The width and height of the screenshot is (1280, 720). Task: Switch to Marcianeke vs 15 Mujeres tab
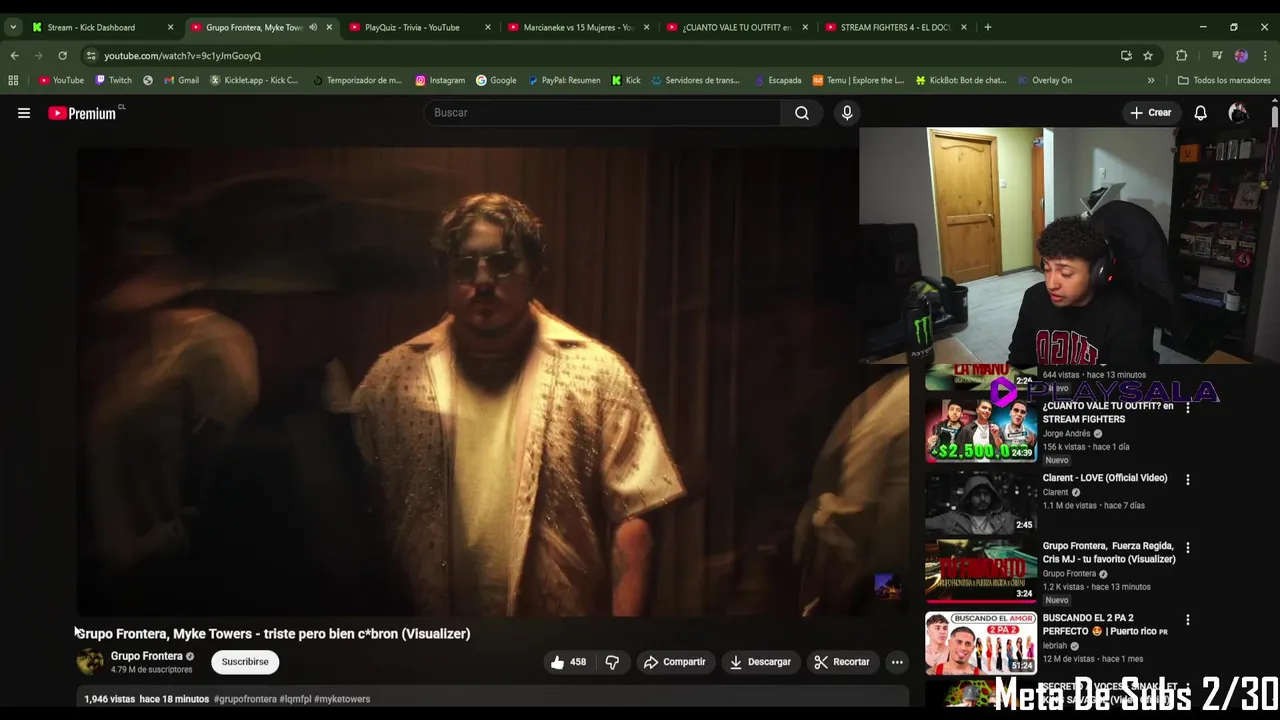pos(578,27)
